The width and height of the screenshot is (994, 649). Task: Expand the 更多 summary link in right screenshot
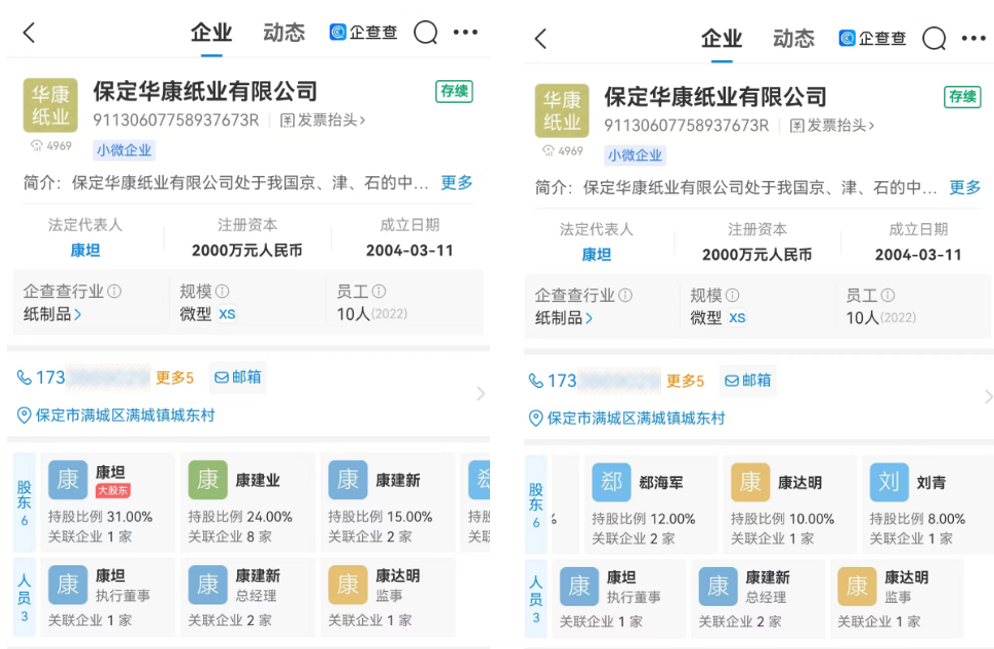[965, 188]
